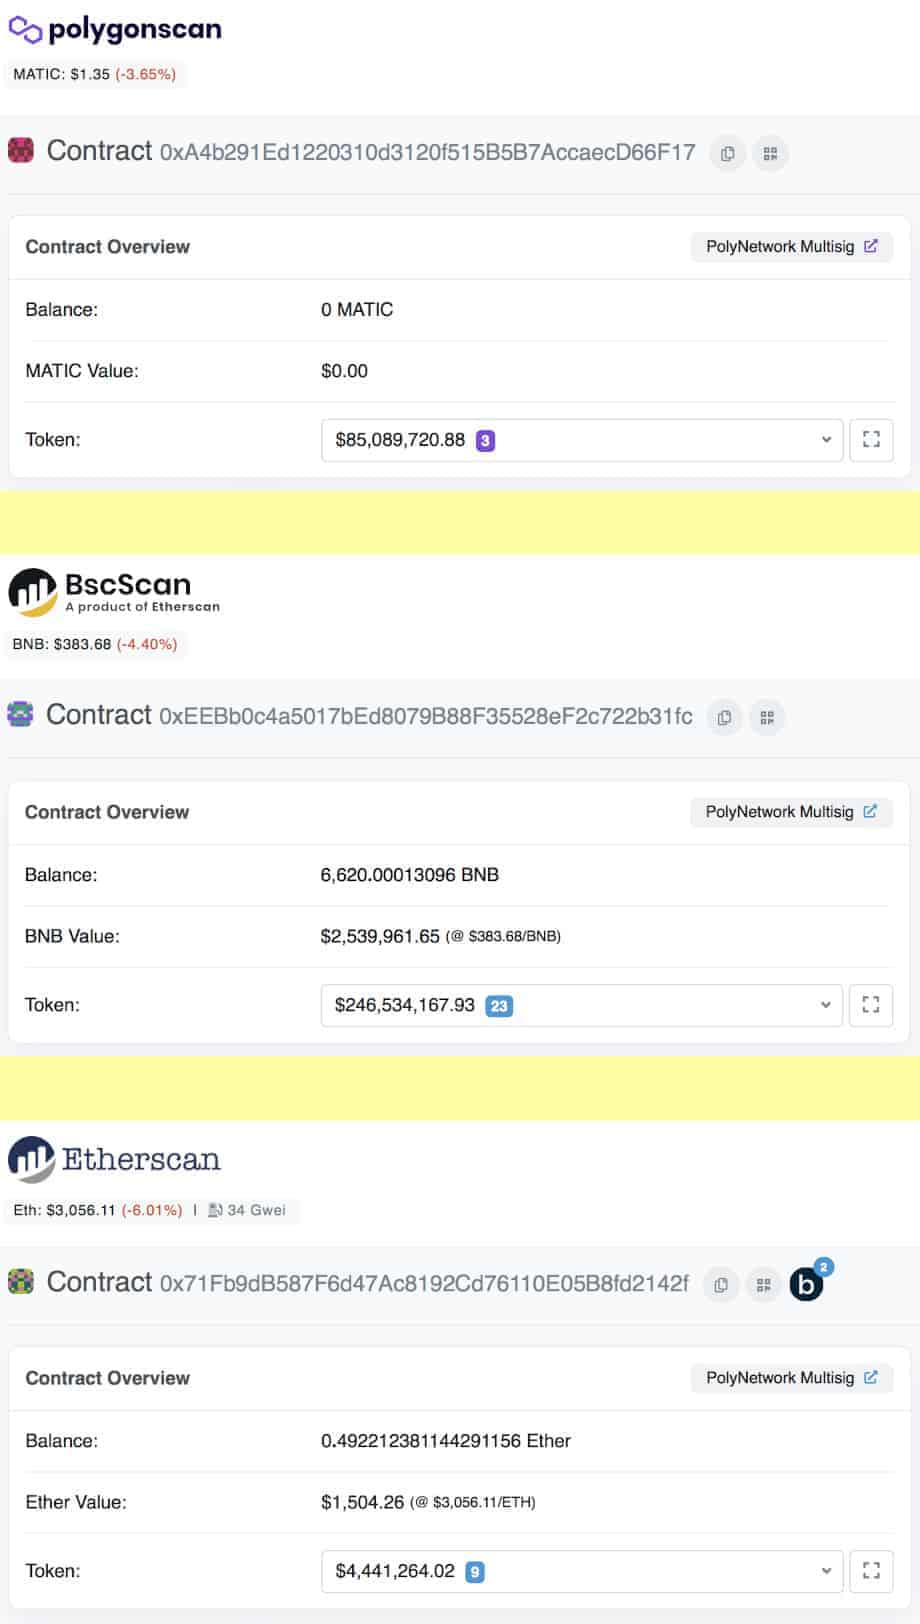Click the '0 MATIC' balance value

(x=357, y=310)
